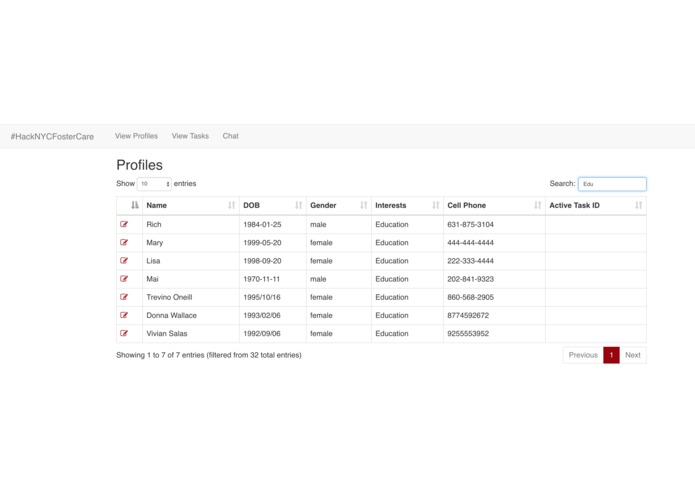Click the edit icon for Rich
Screen dimensions: 695x494
point(124,224)
